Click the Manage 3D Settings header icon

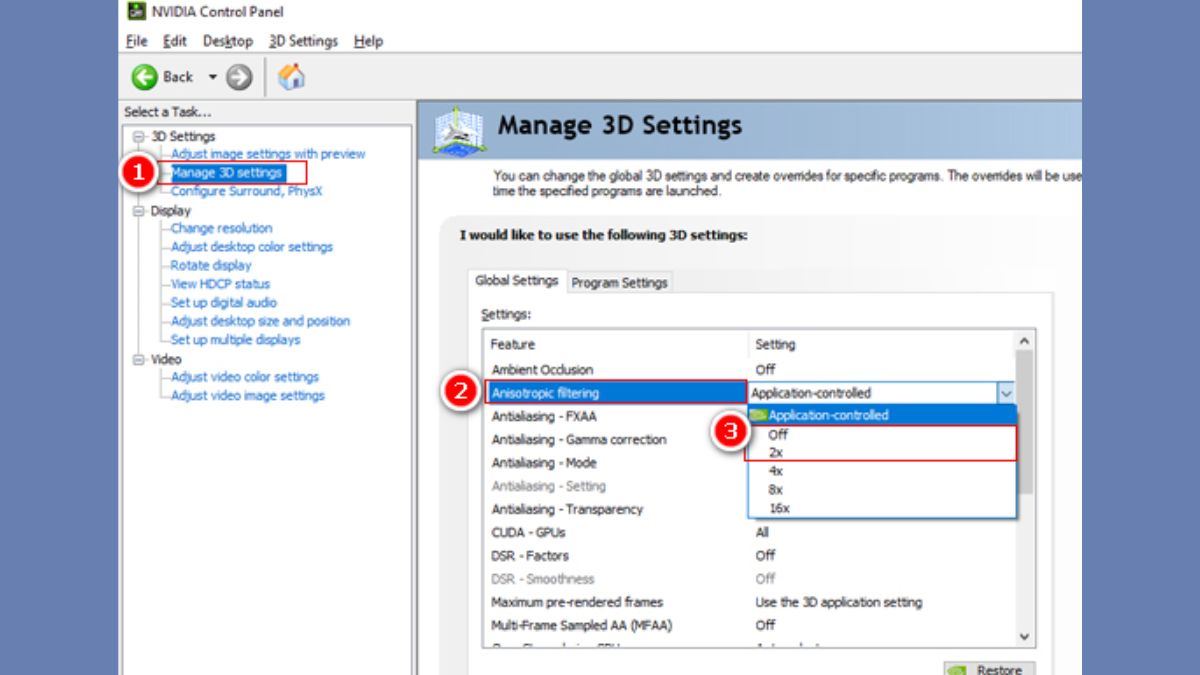(459, 131)
